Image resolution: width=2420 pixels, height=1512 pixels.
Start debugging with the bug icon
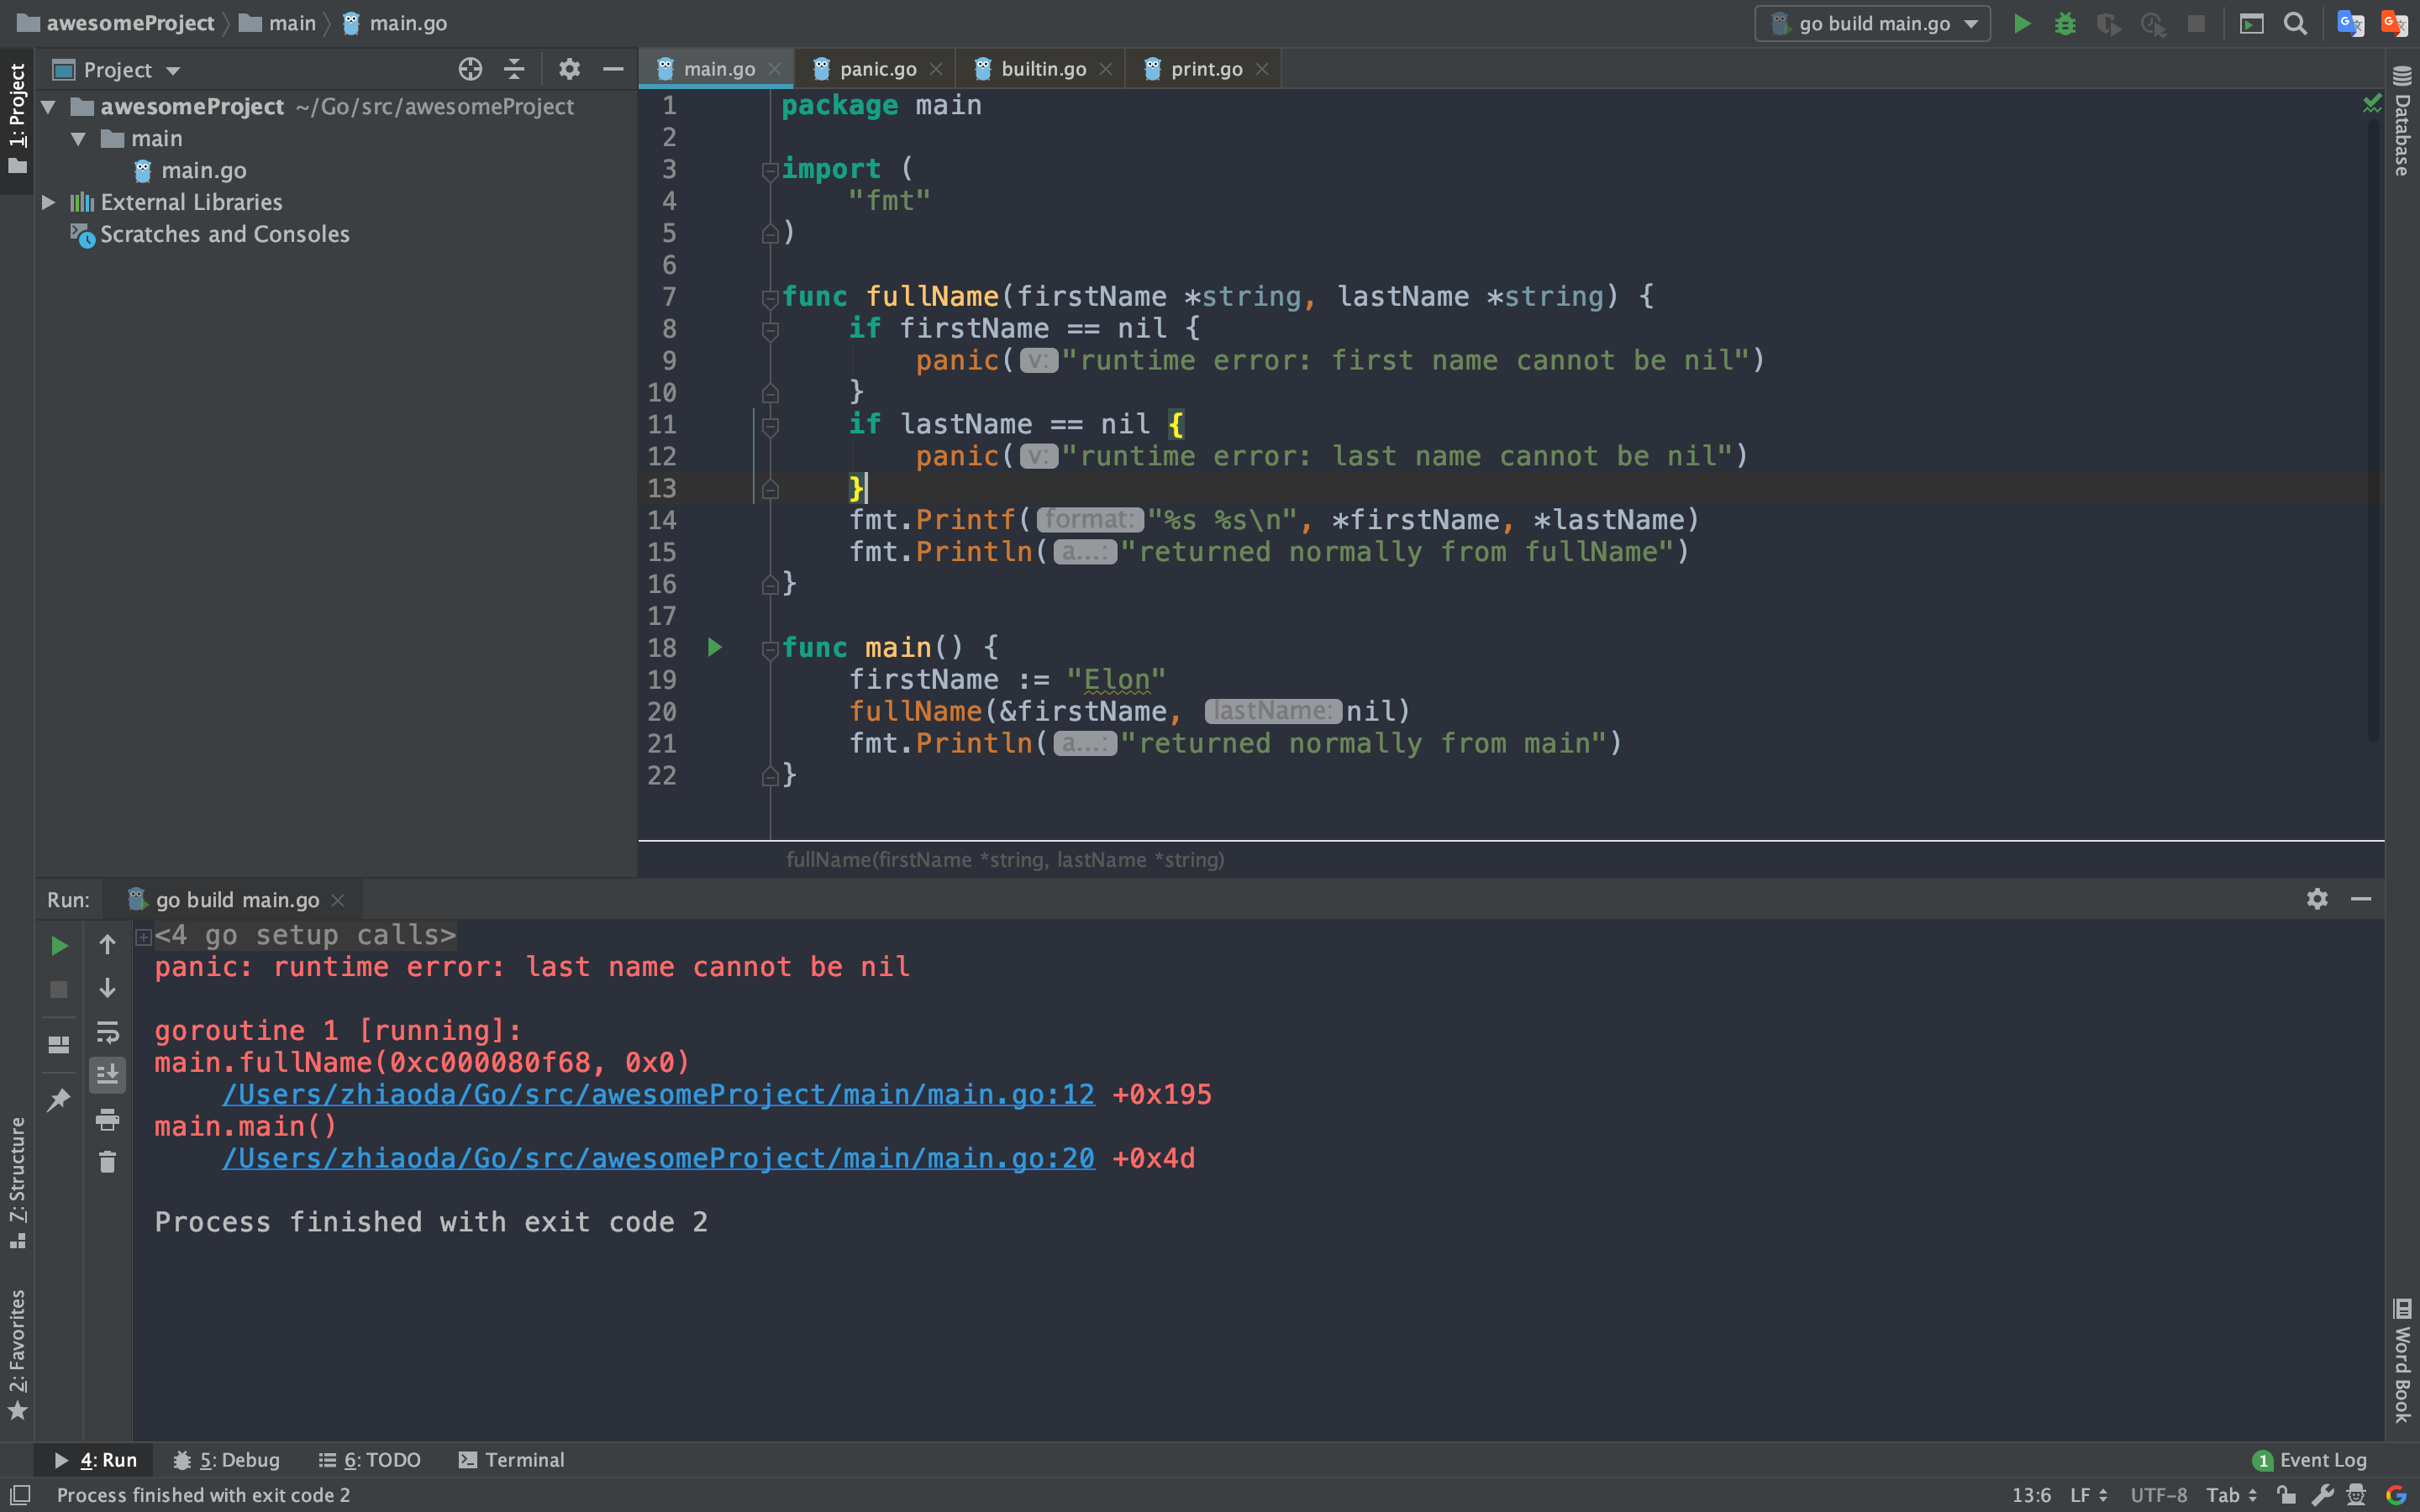(x=2065, y=23)
